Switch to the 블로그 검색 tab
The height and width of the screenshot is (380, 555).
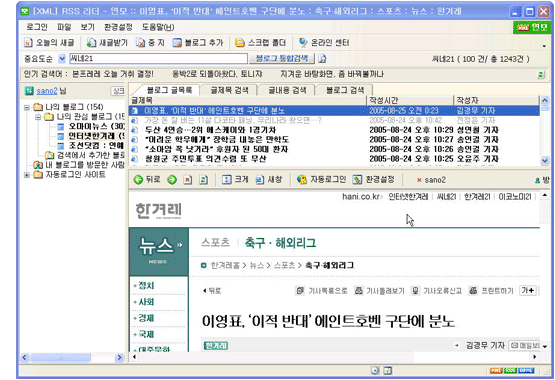tap(345, 90)
